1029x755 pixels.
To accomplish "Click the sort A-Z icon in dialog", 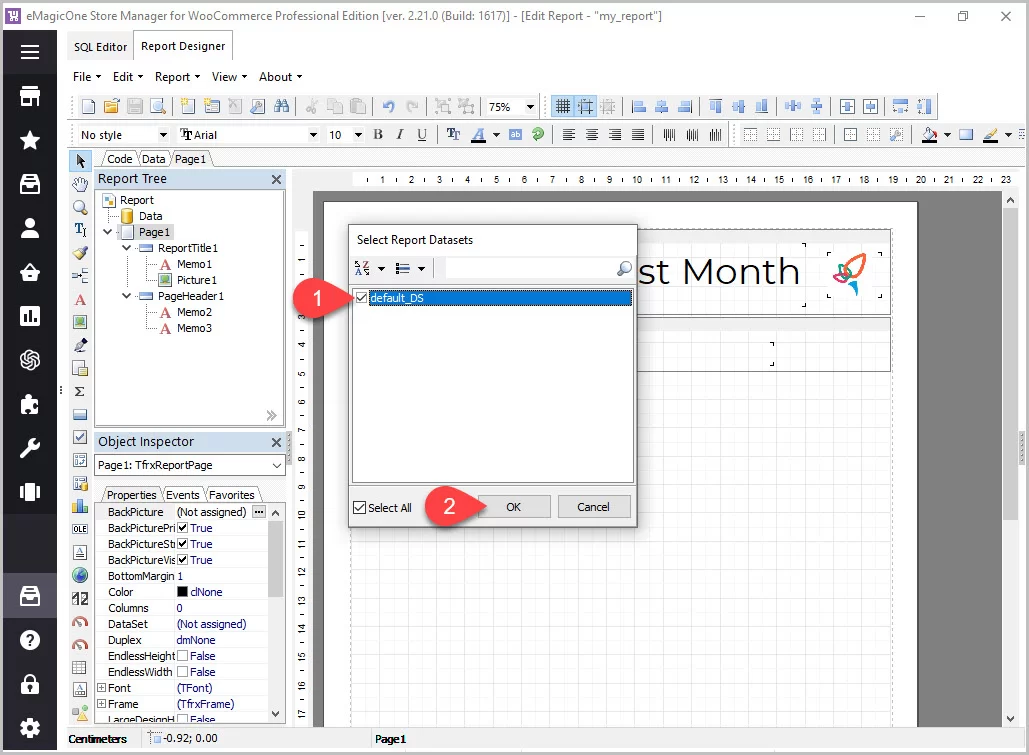I will (363, 268).
